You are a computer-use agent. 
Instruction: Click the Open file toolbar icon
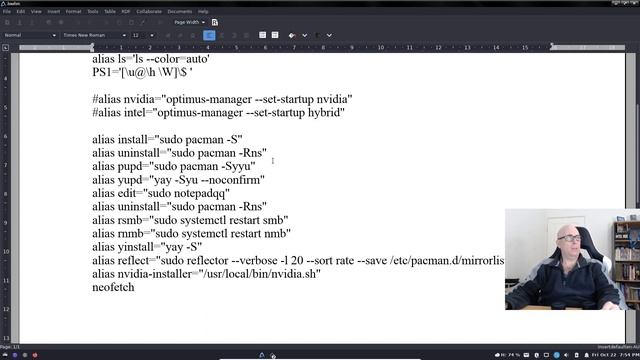pyautogui.click(x=19, y=22)
